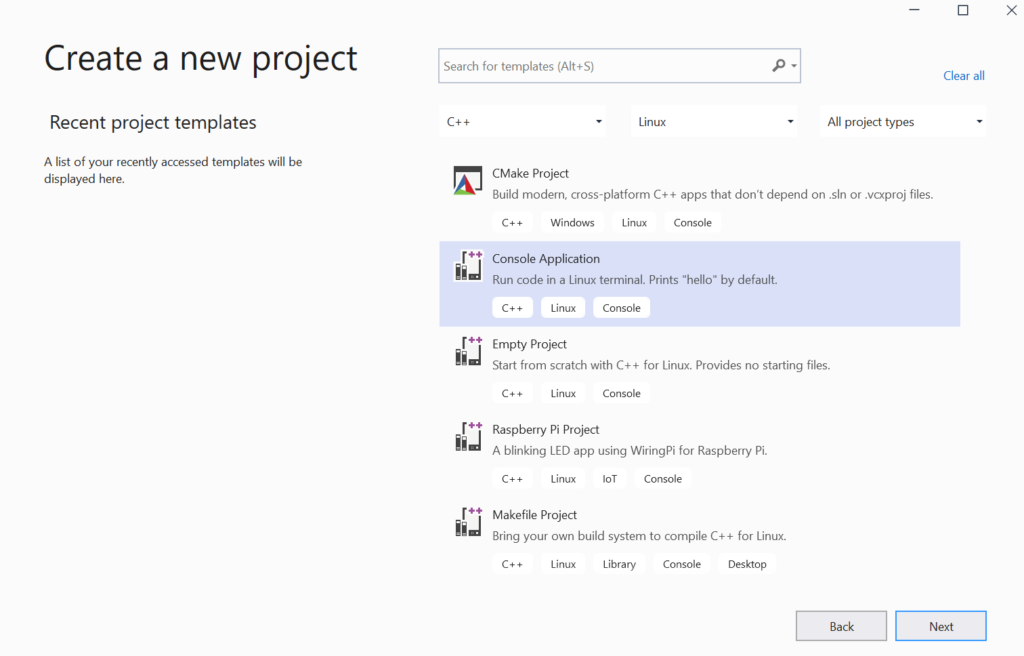The width and height of the screenshot is (1024, 656).
Task: Click the search magnifier icon
Action: click(x=778, y=65)
